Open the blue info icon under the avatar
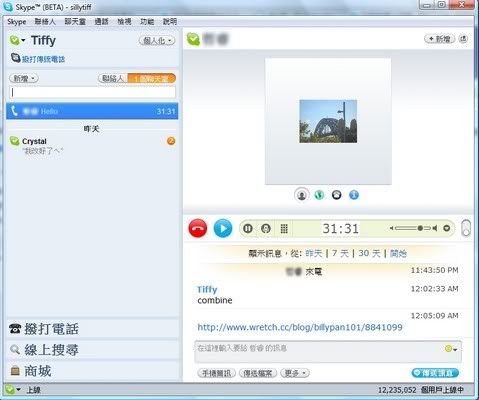479x400 pixels. [354, 195]
